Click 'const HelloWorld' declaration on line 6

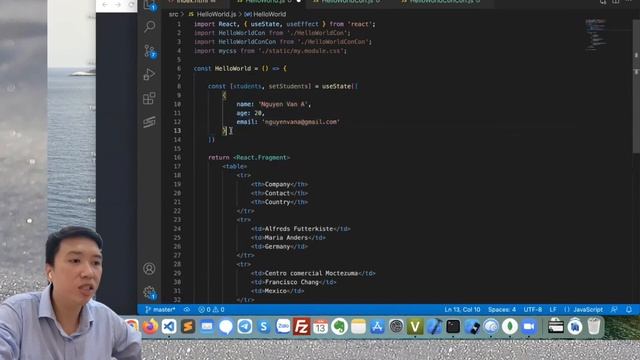pyautogui.click(x=222, y=69)
